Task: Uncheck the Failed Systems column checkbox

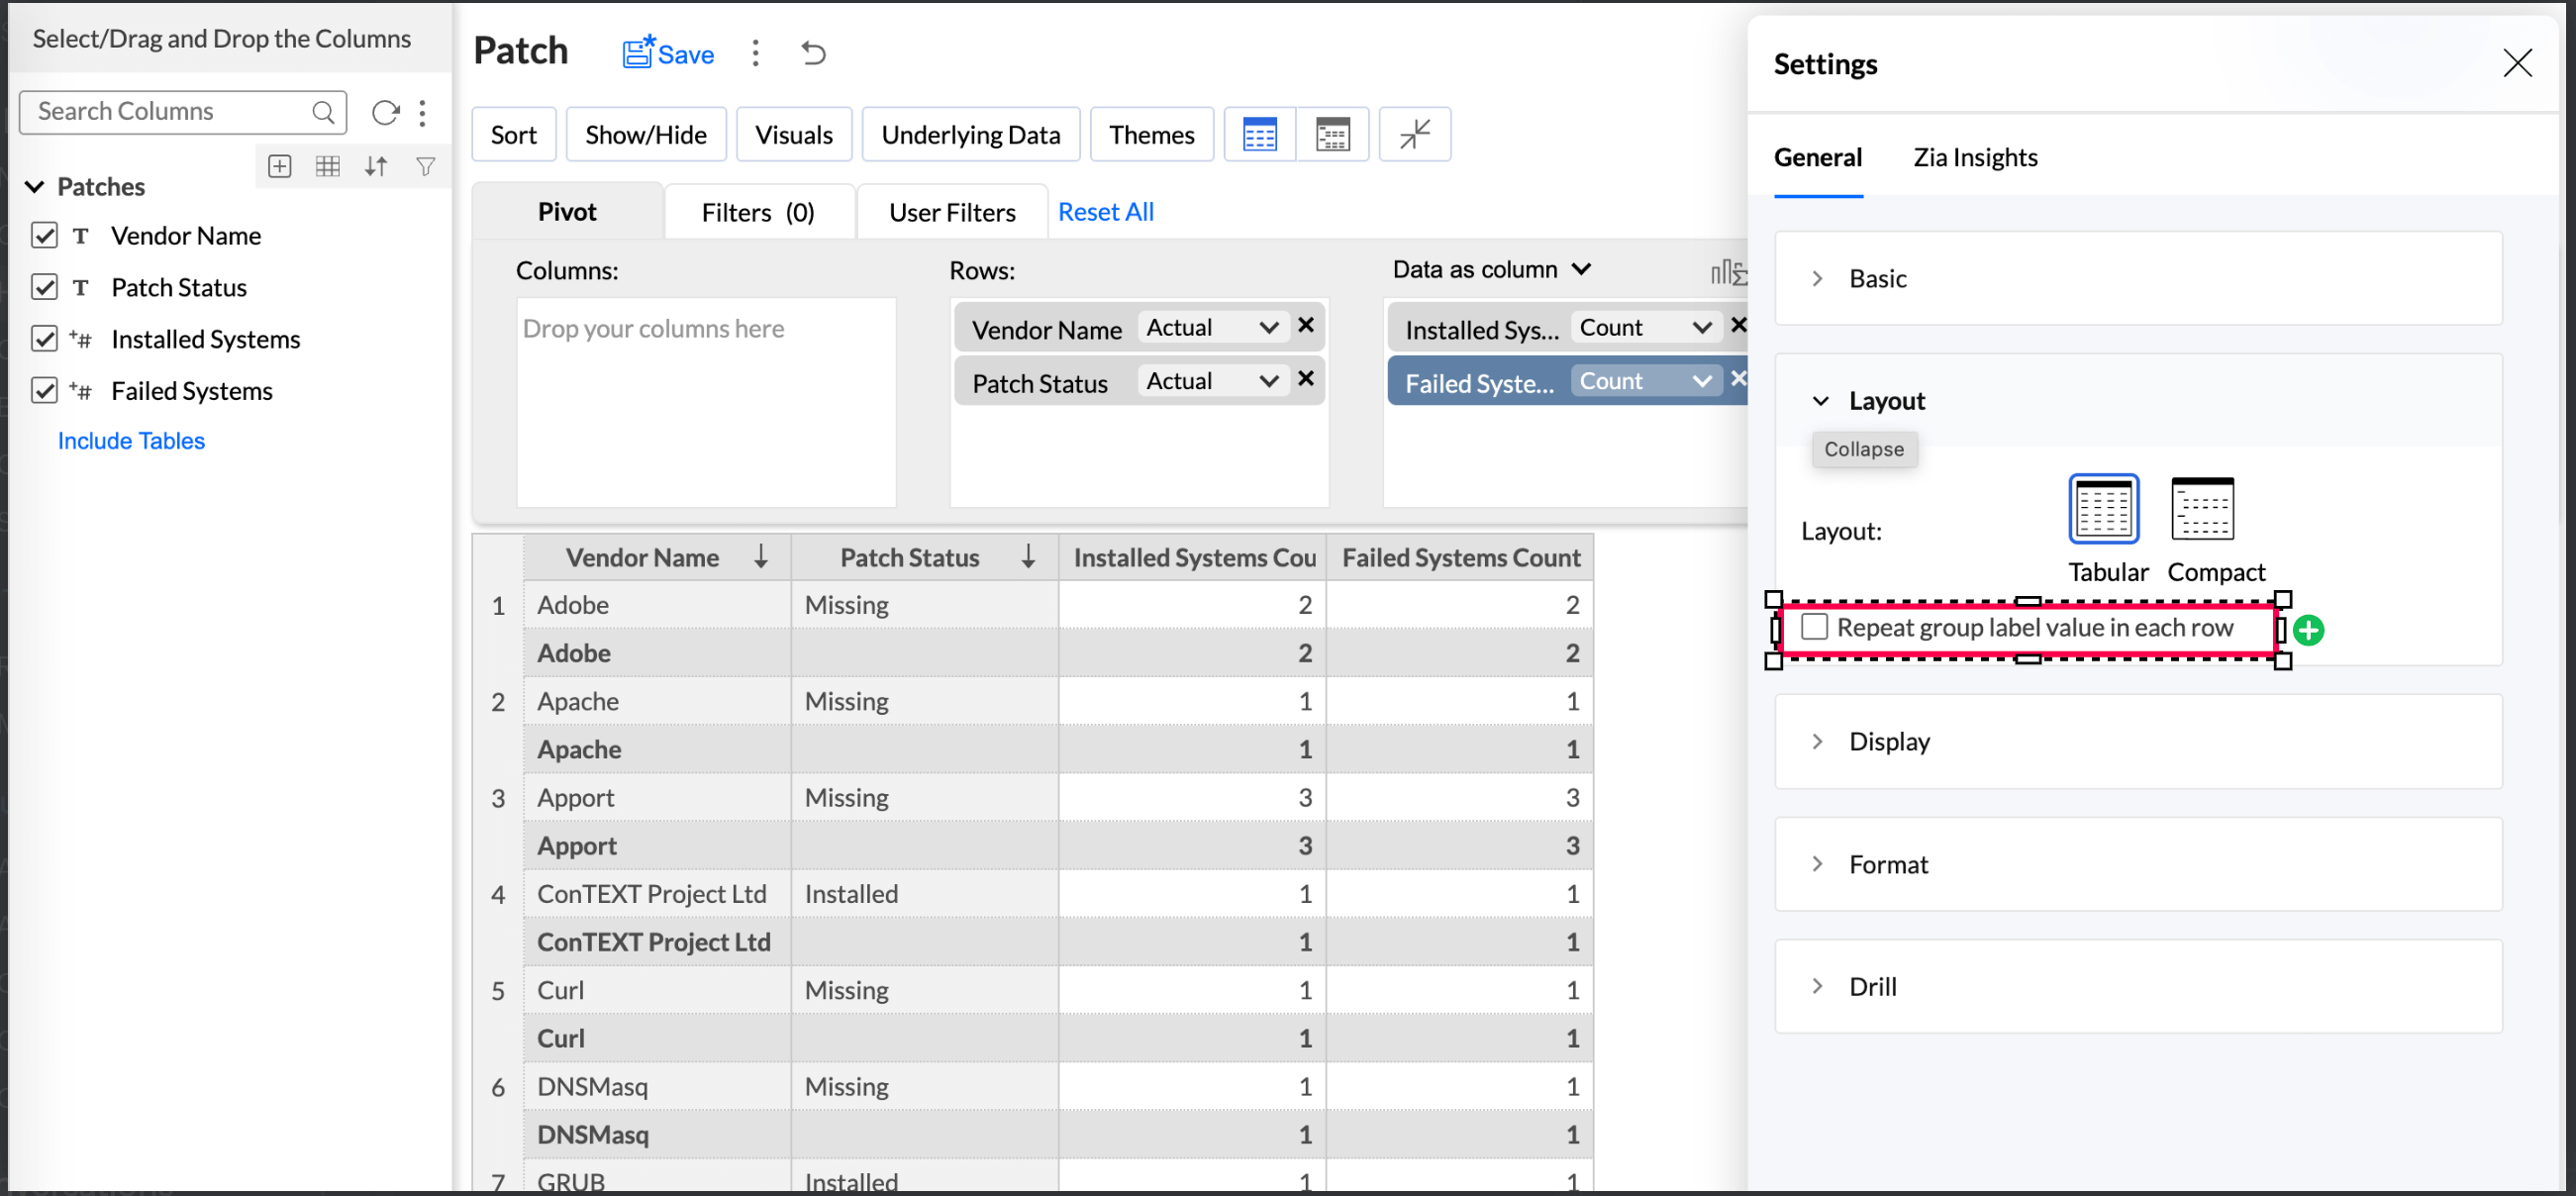Action: pyautogui.click(x=44, y=391)
